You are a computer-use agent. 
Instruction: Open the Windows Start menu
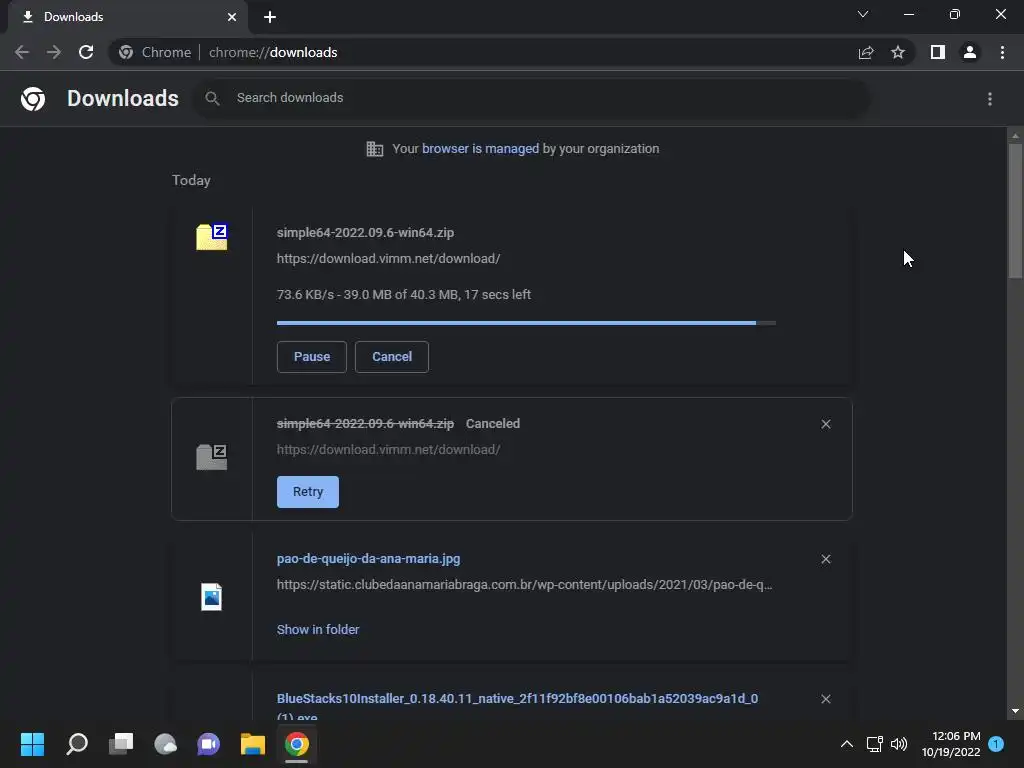click(x=32, y=744)
